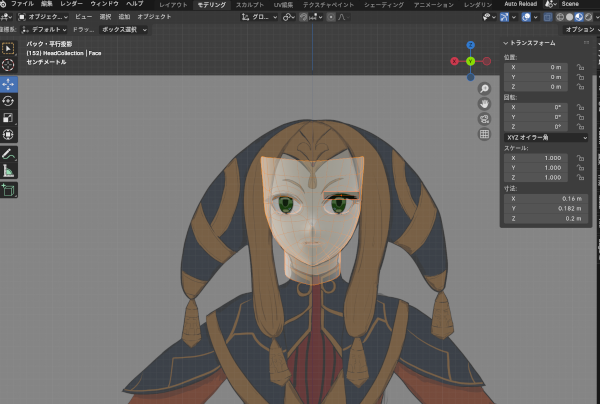Click the viewport zoom magnifier icon
This screenshot has height=404, width=600.
pyautogui.click(x=484, y=88)
